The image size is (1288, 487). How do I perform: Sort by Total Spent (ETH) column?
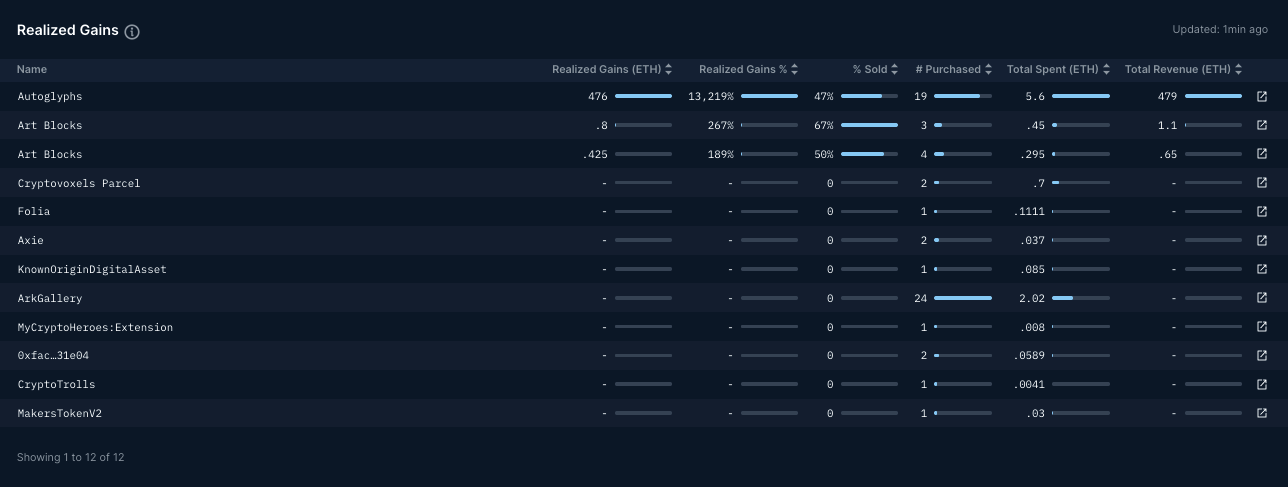pos(1059,70)
